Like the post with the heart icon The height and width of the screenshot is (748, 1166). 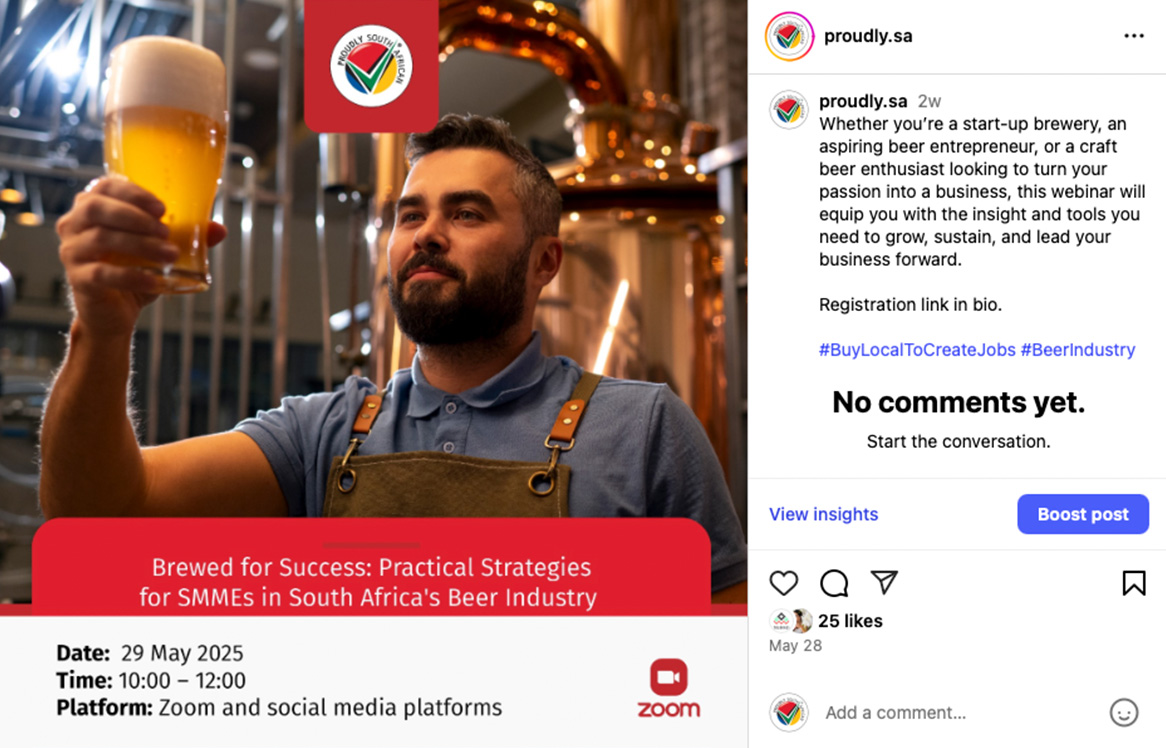(783, 583)
